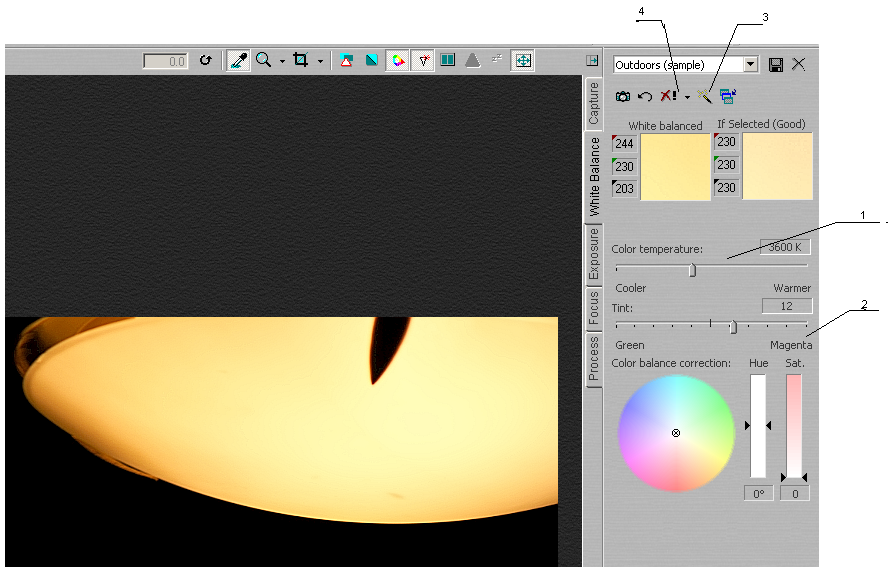This screenshot has height=575, width=888.
Task: Click White balanced blue value 203
Action: tap(624, 188)
